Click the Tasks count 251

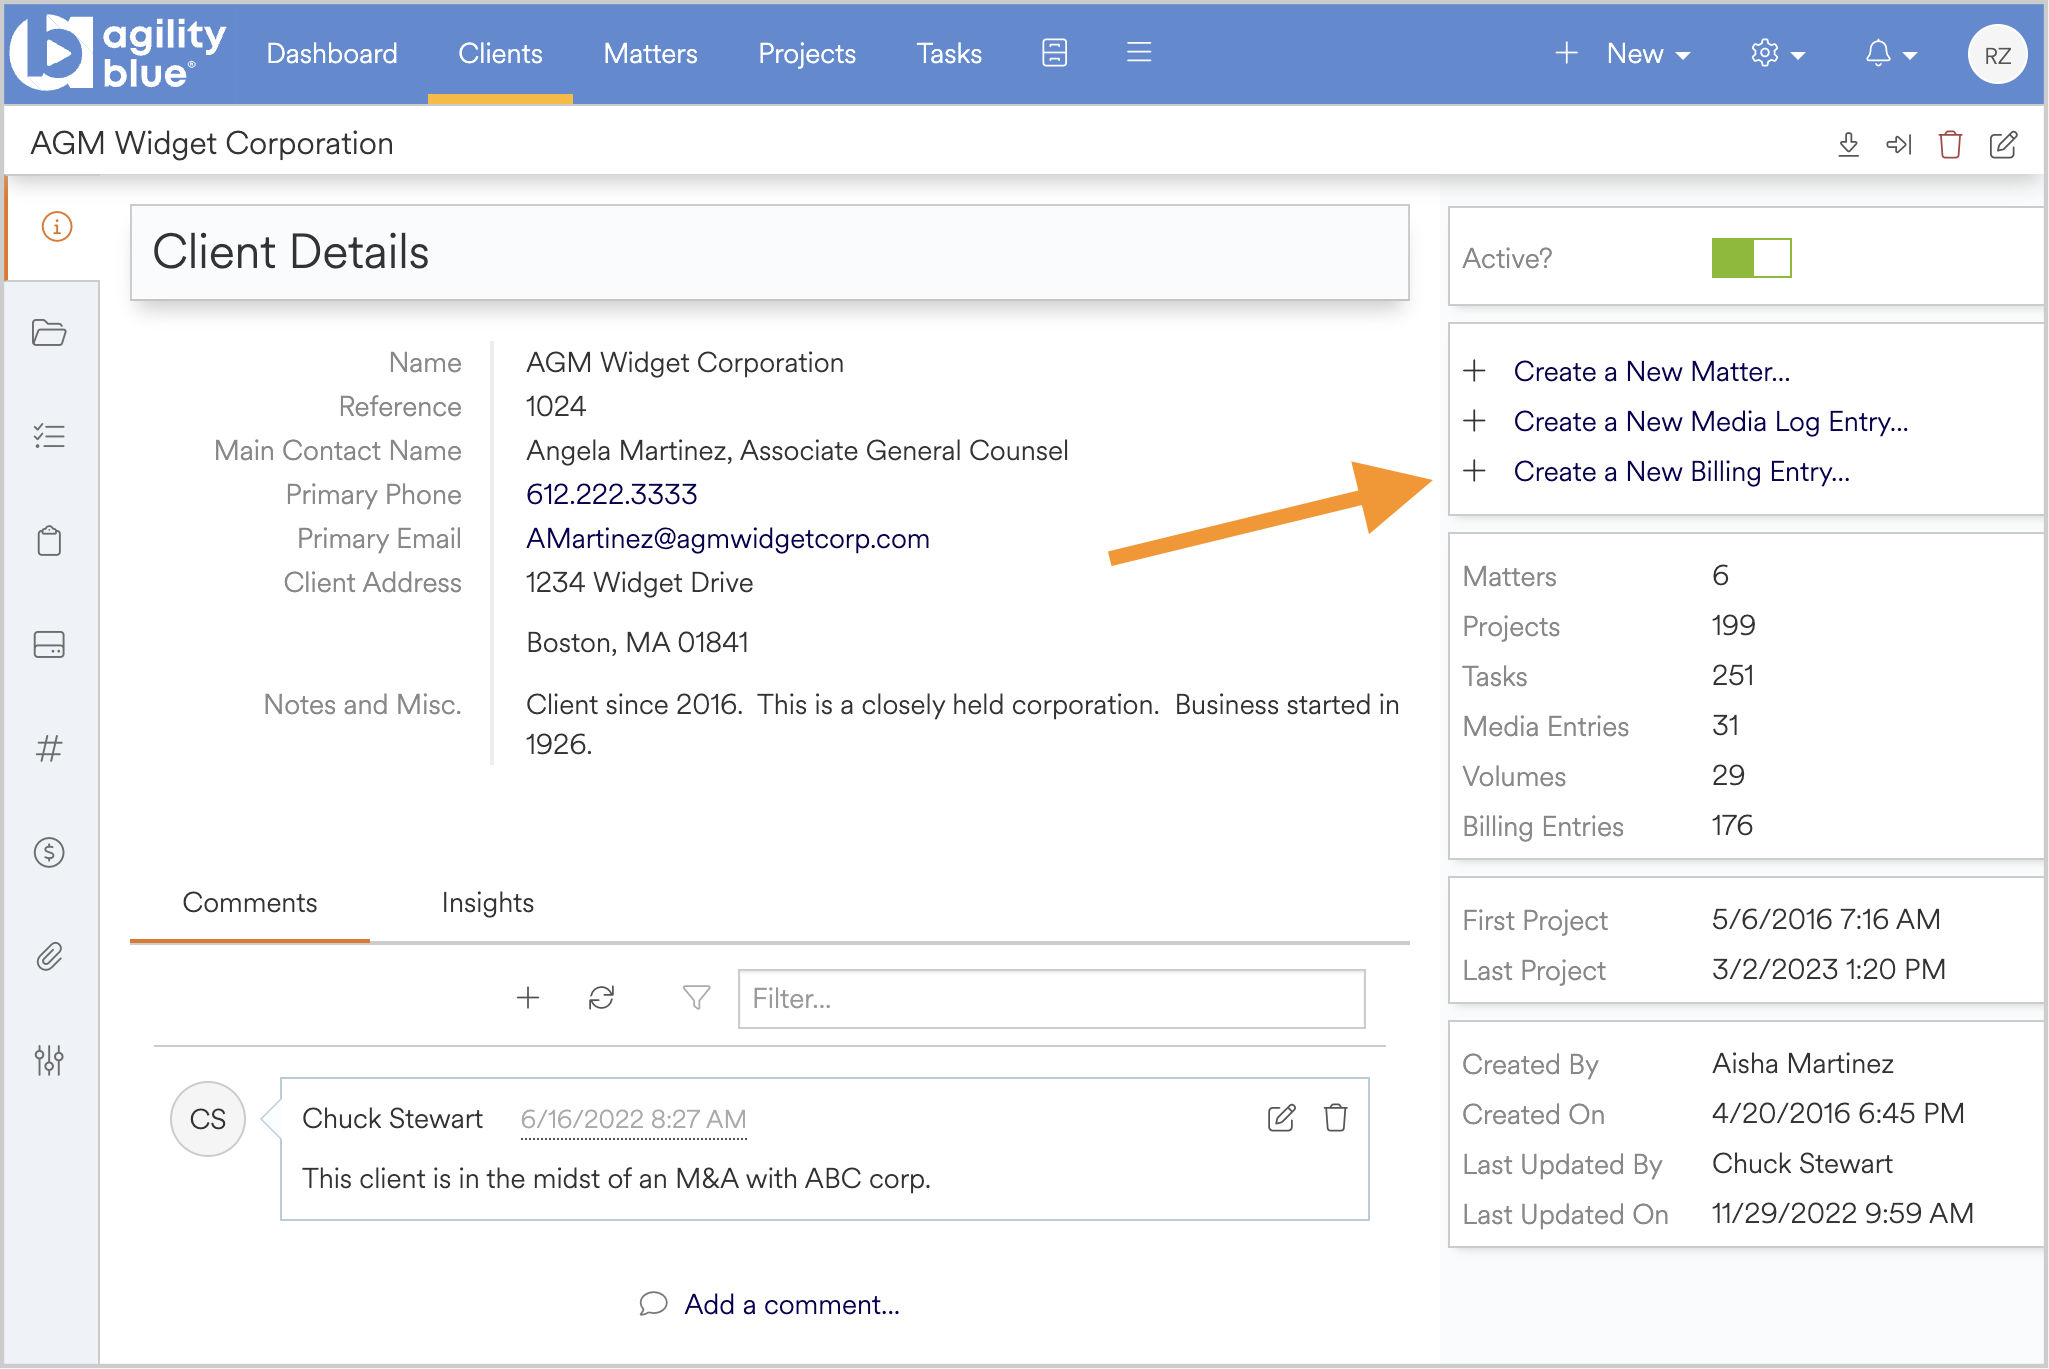(x=1732, y=675)
